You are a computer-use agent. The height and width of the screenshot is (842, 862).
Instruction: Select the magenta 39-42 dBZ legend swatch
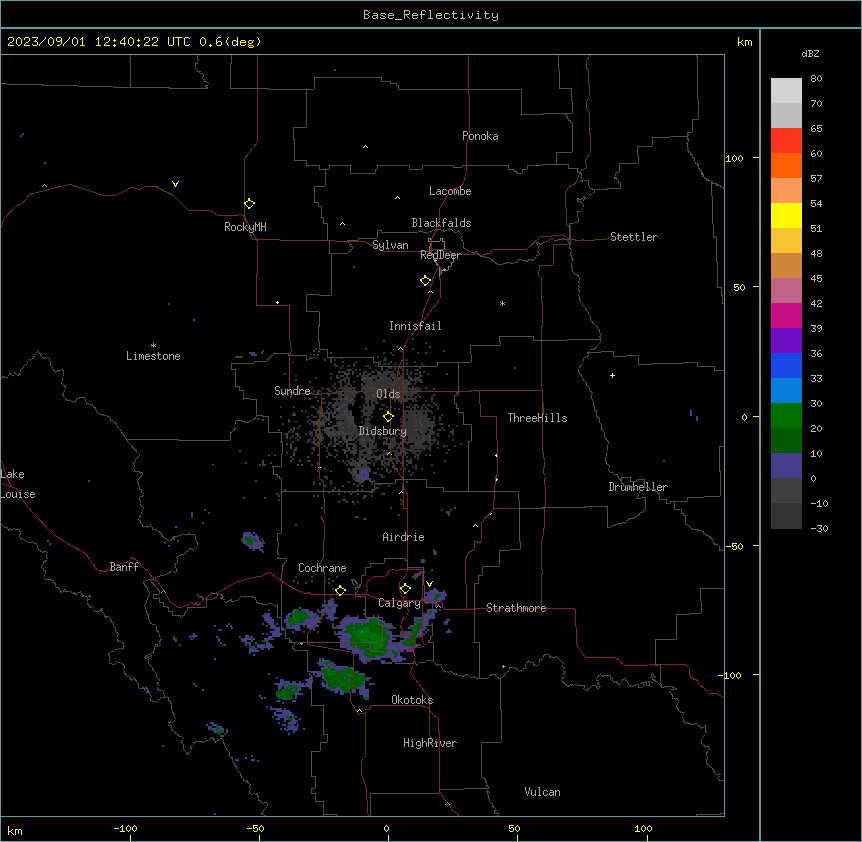click(786, 315)
